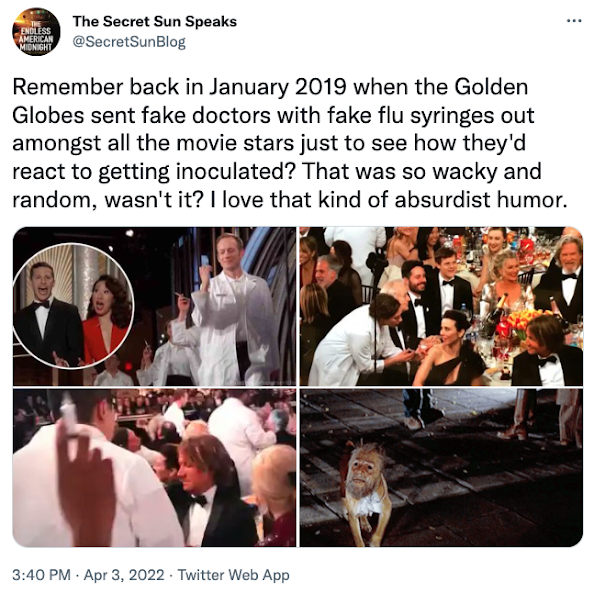Click the phrase "absurdist humor" in the tweet

pos(481,199)
